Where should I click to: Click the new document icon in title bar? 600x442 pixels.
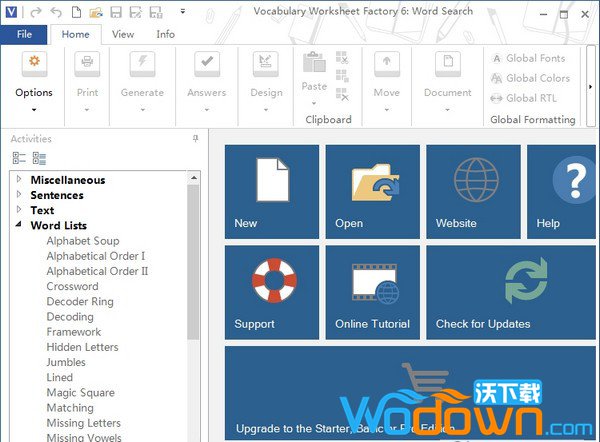pos(76,12)
